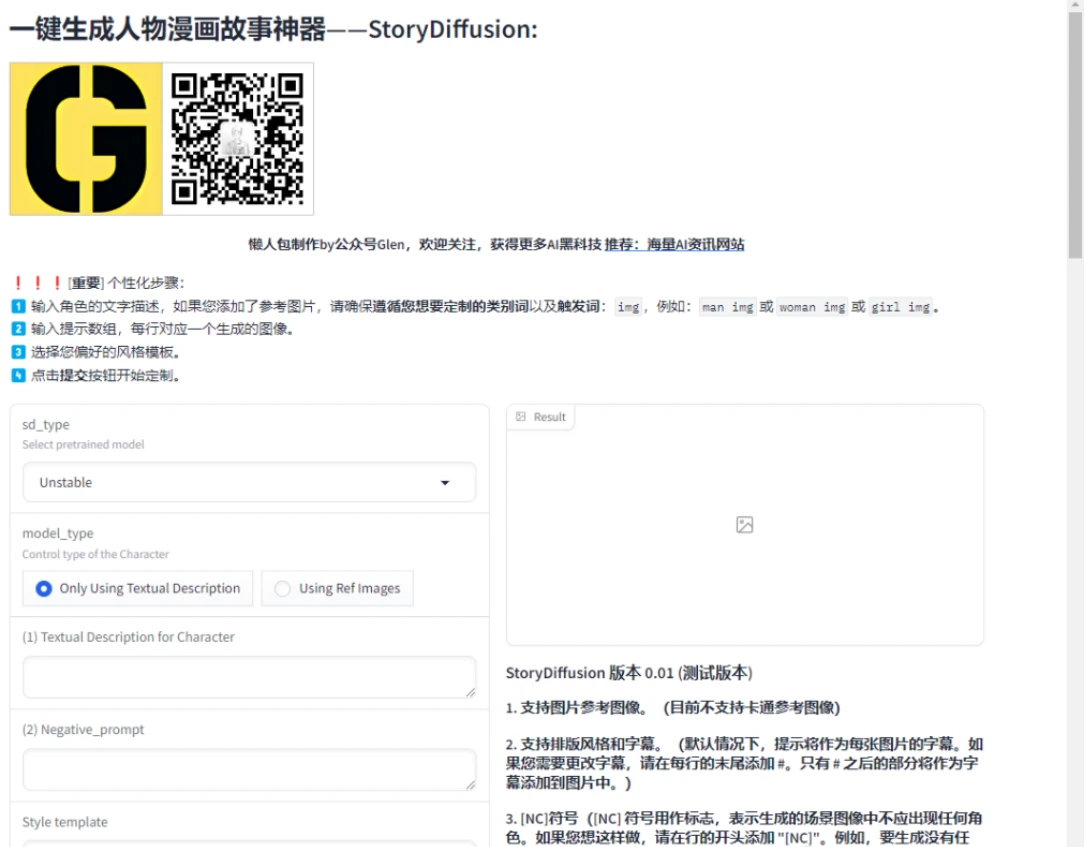The height and width of the screenshot is (847, 1087).
Task: Click the yellow G logo image
Action: coord(84,138)
